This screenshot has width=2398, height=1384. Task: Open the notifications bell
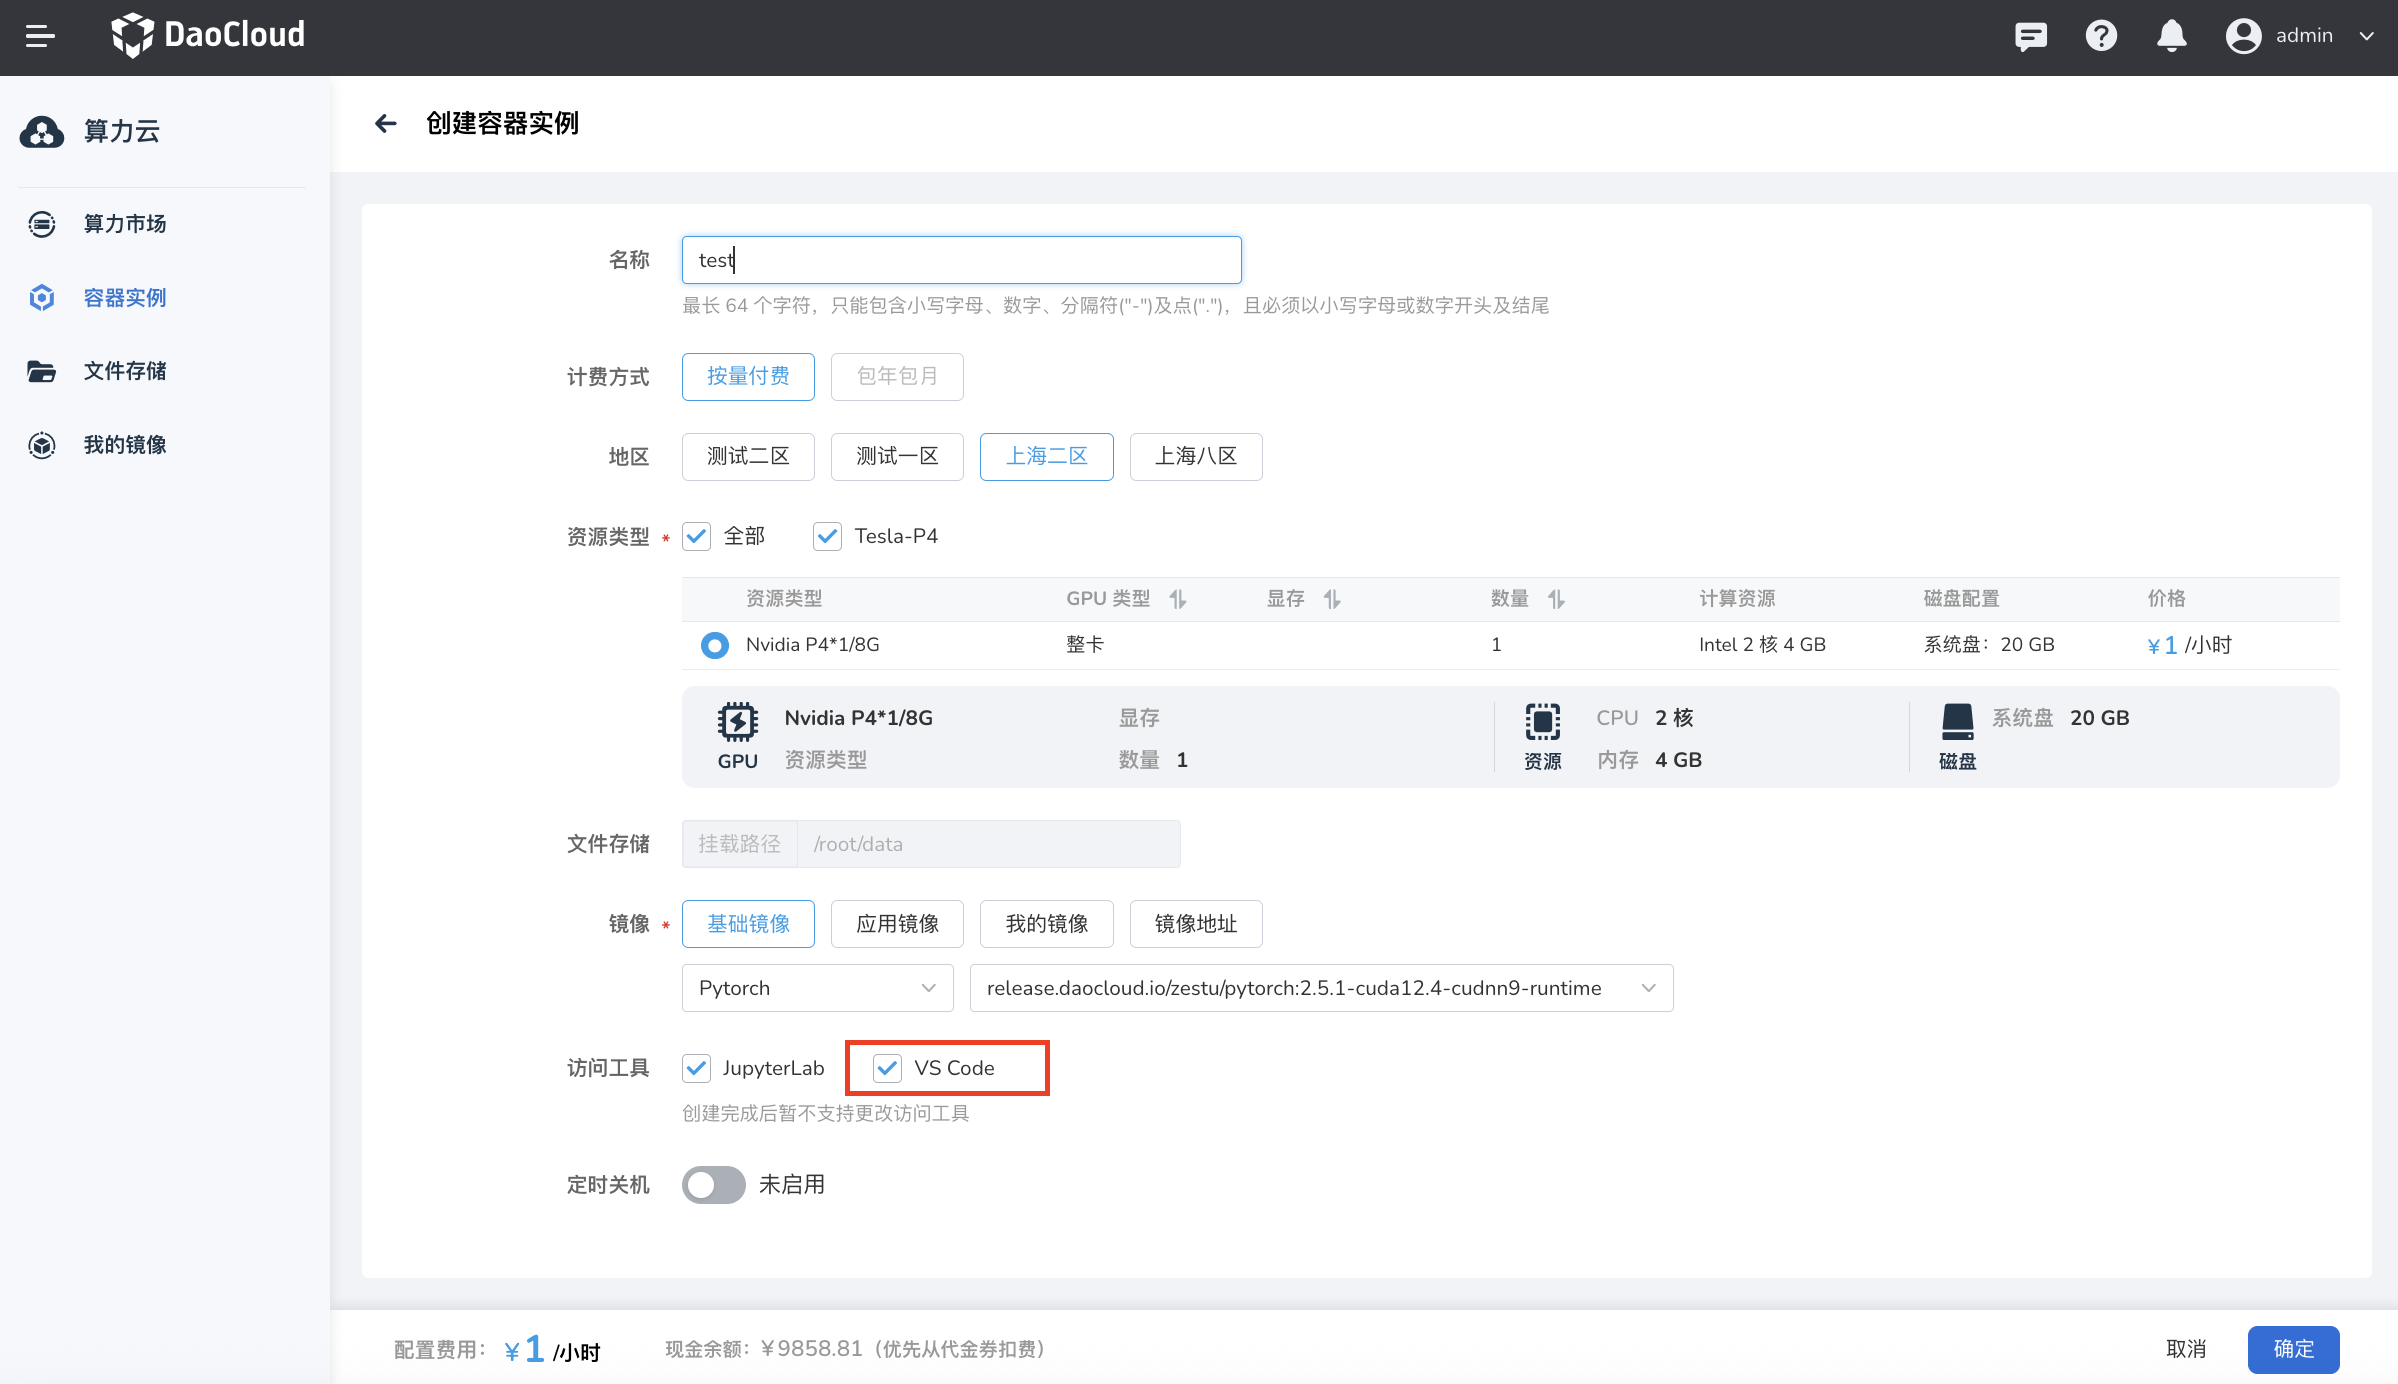[2171, 36]
